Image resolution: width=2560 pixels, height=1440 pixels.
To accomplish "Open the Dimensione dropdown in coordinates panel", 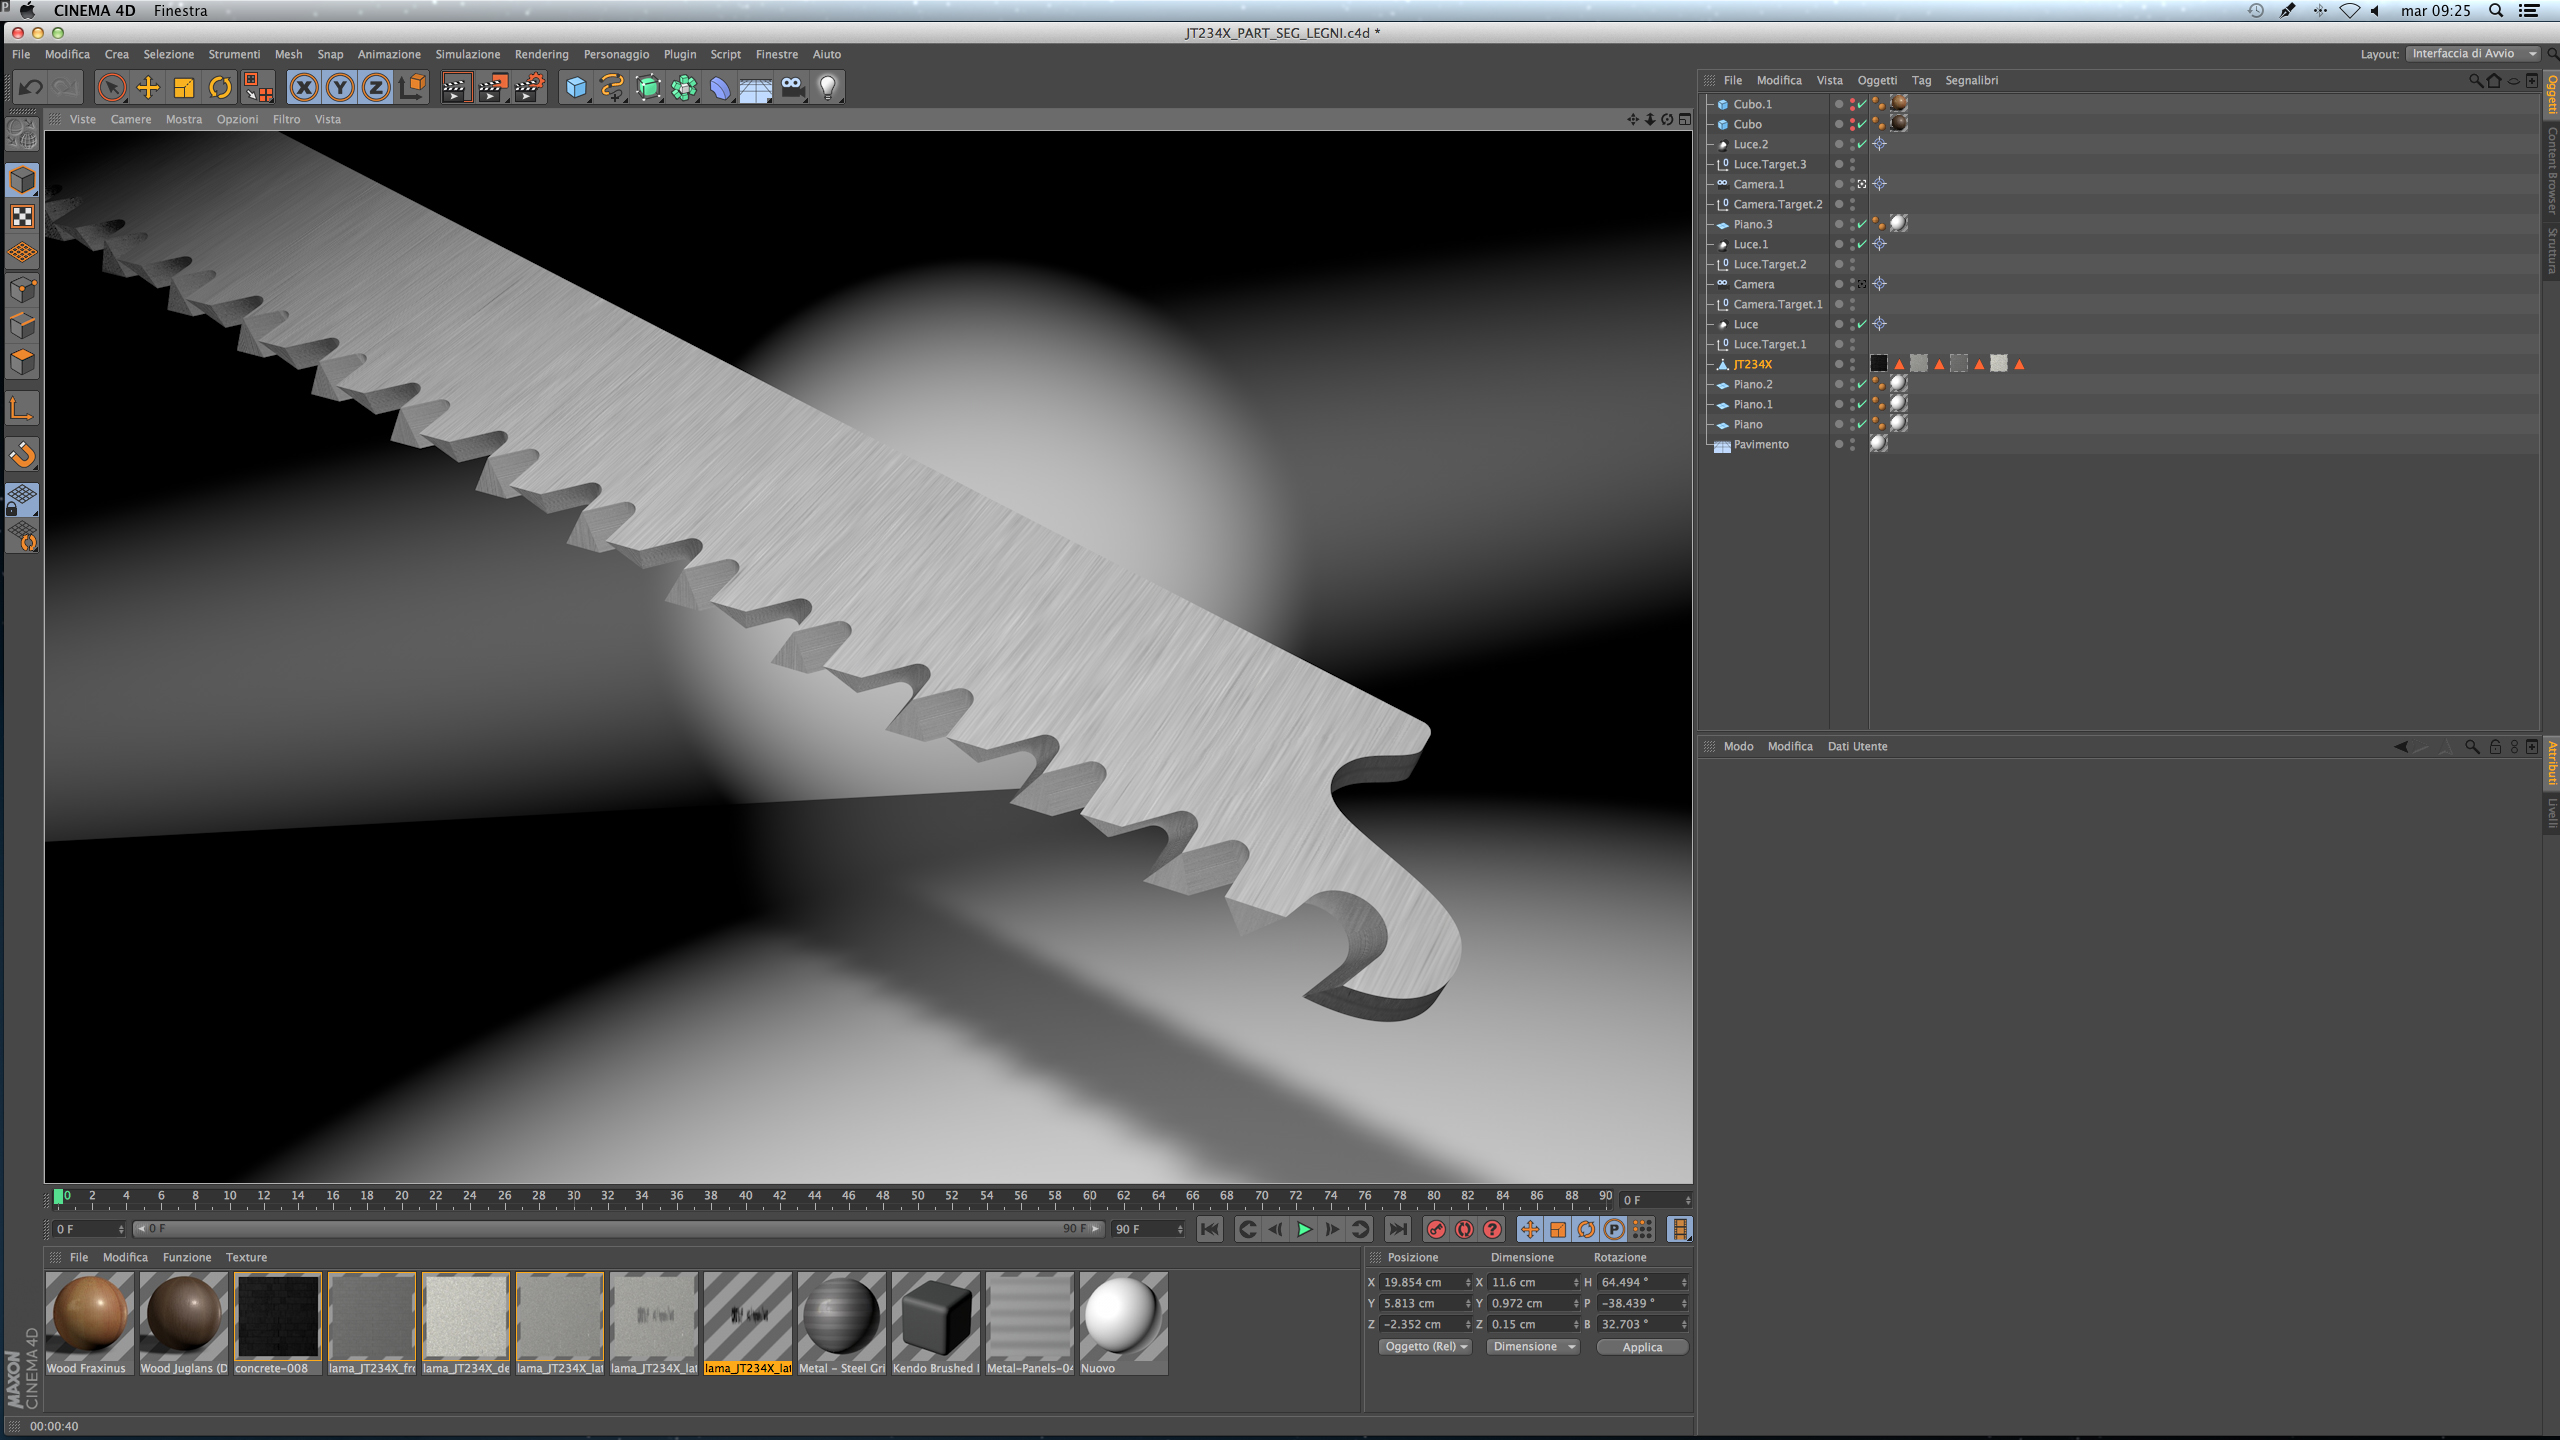I will pyautogui.click(x=1532, y=1347).
